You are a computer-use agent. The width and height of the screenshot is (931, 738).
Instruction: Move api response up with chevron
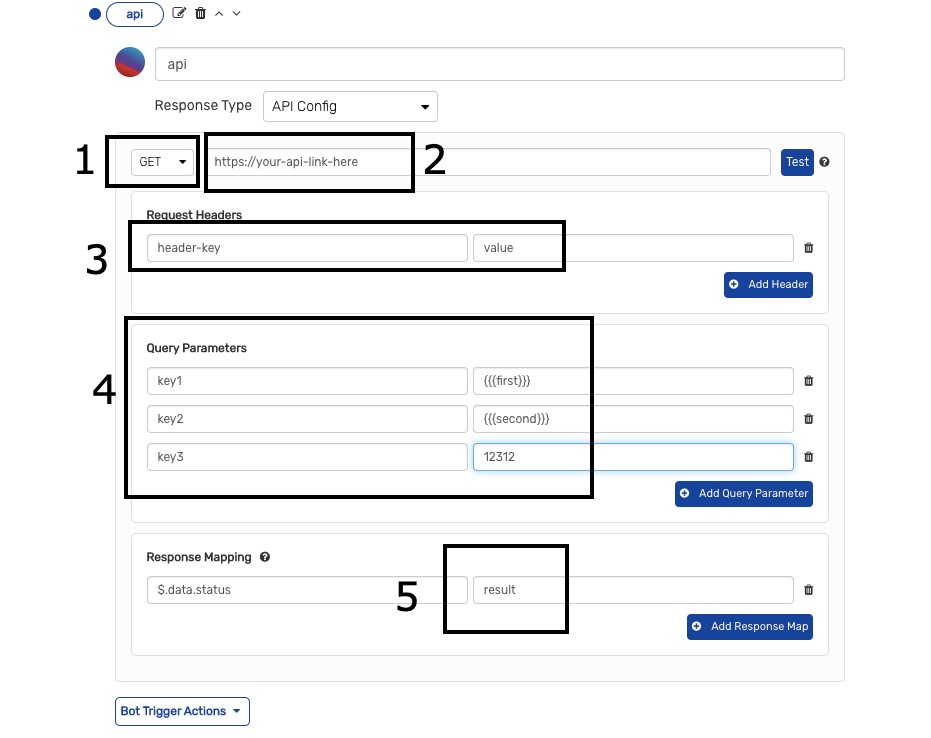pos(219,13)
